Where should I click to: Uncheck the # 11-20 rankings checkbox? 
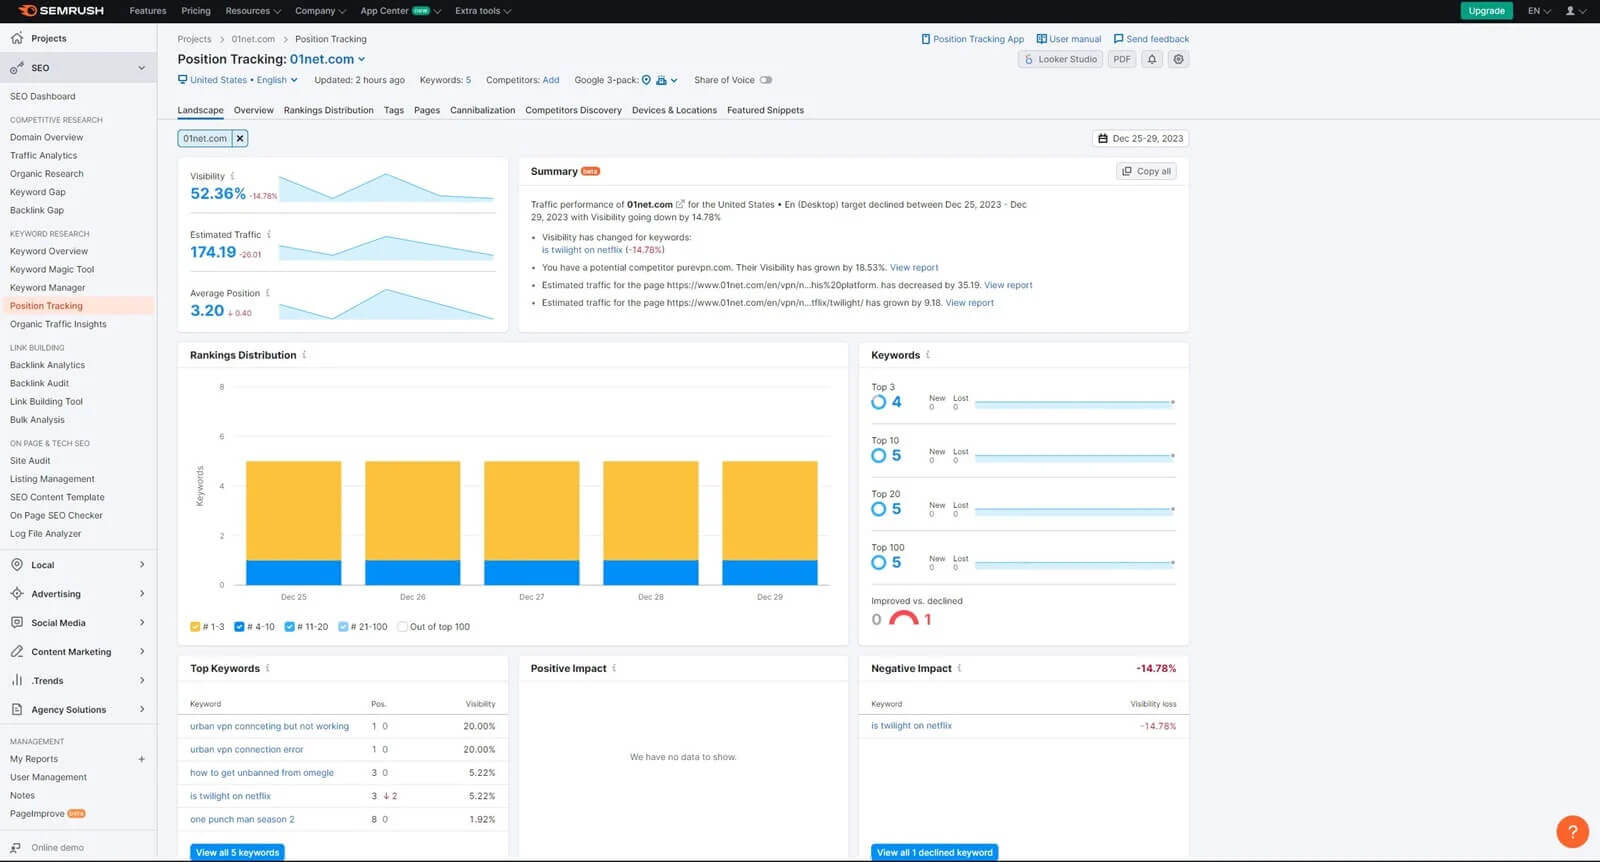pos(289,627)
